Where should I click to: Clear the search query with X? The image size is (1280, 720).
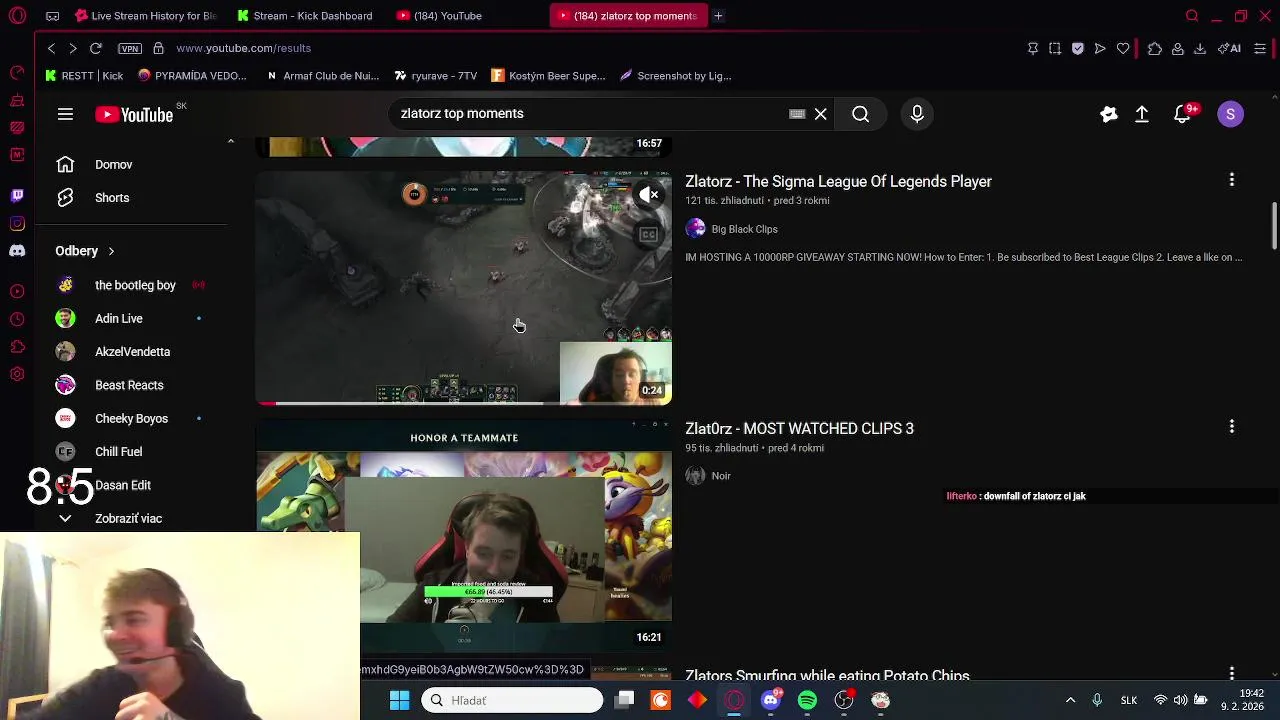[820, 114]
